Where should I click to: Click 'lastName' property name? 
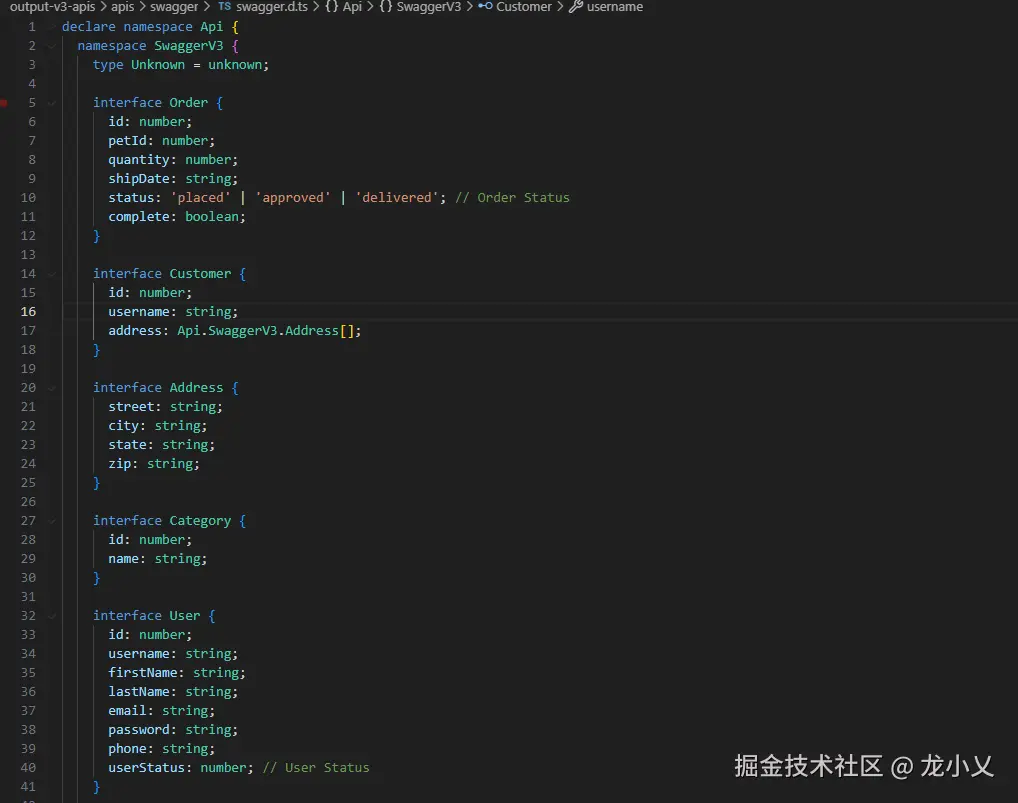(x=139, y=691)
